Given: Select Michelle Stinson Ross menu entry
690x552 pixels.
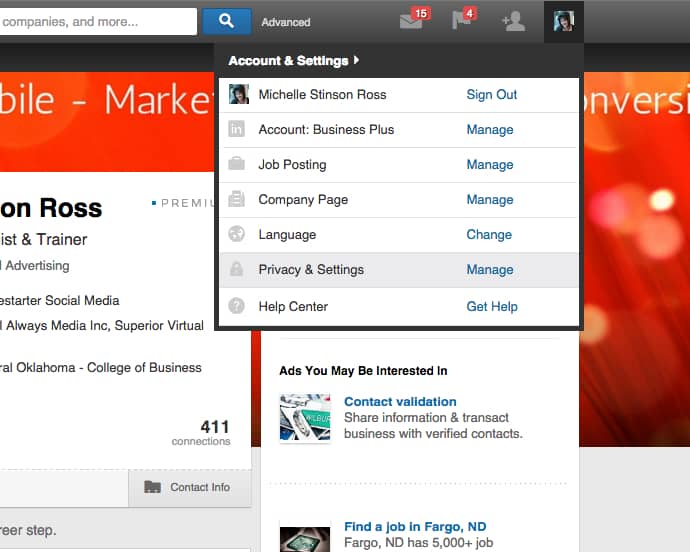Looking at the screenshot, I should (322, 94).
